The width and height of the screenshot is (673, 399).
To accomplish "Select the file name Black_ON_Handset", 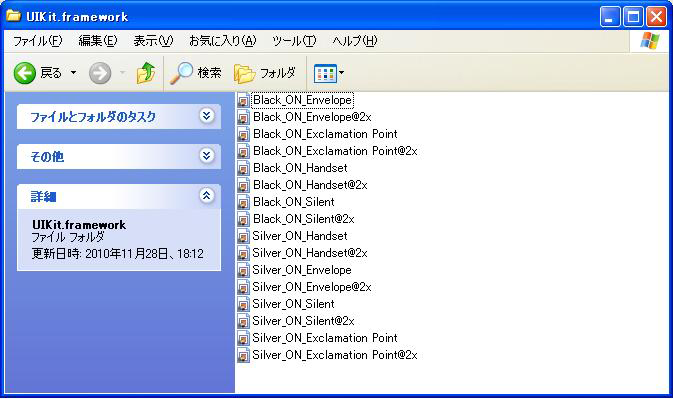I will point(300,168).
